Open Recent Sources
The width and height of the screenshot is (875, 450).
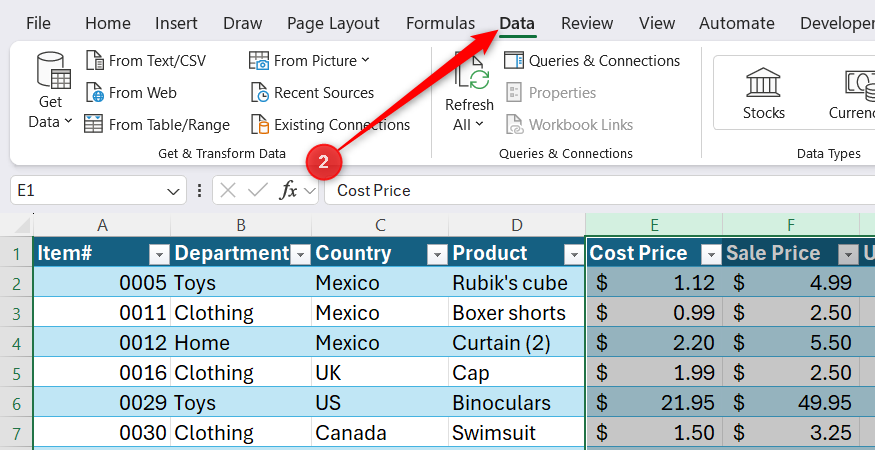pos(312,93)
